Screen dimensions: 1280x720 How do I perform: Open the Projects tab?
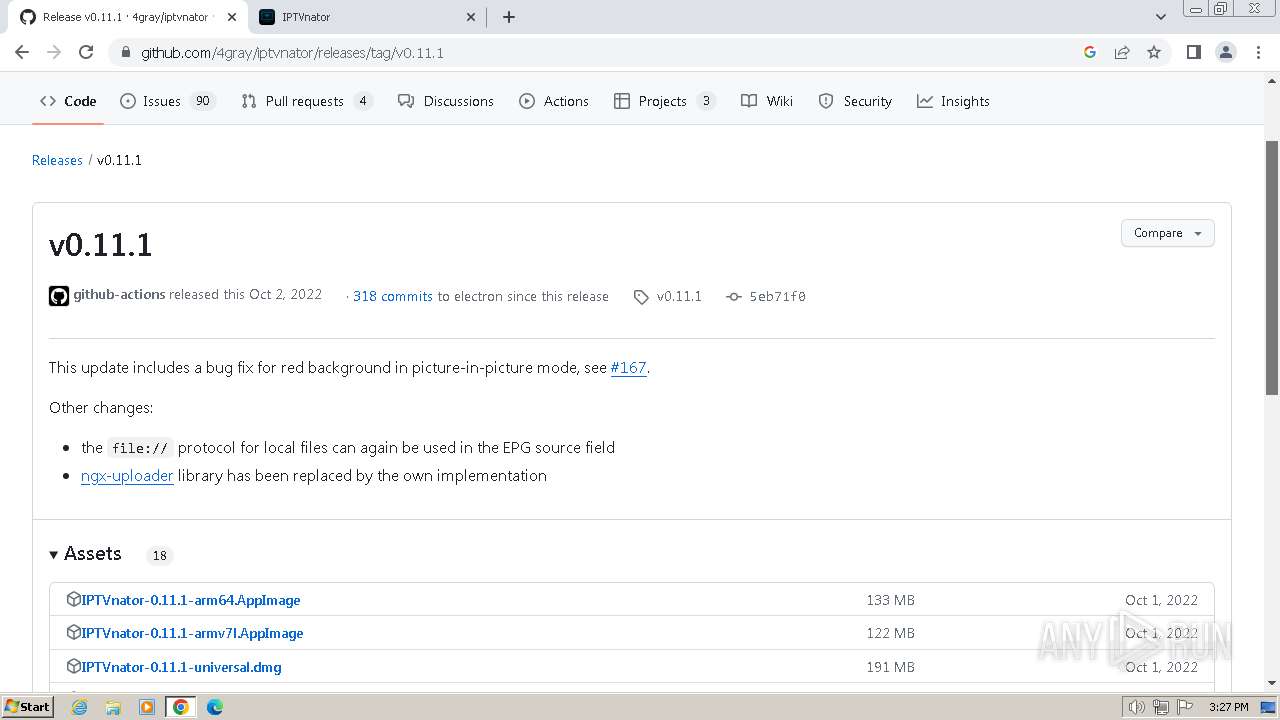point(664,101)
